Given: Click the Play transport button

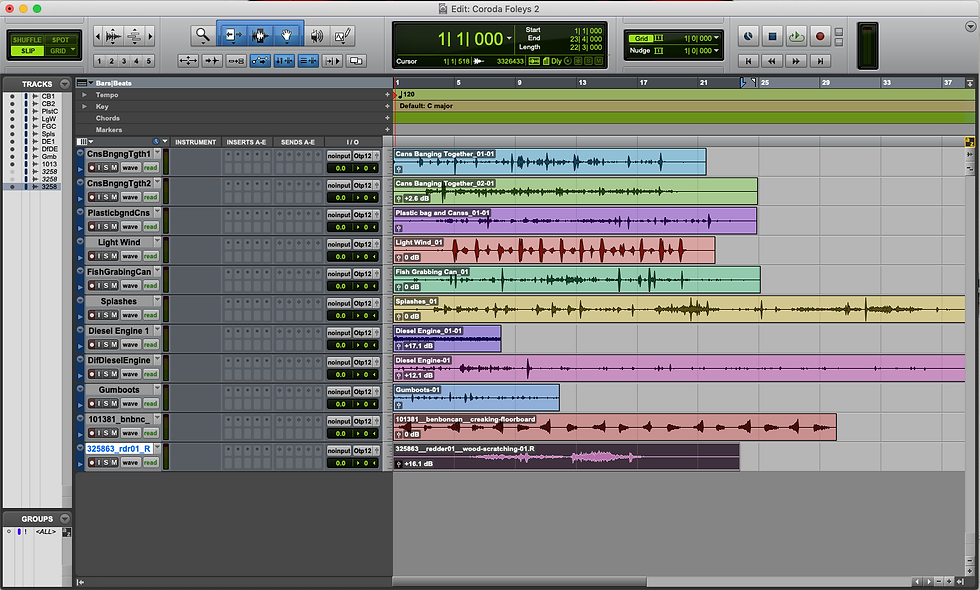Looking at the screenshot, I should coord(796,36).
